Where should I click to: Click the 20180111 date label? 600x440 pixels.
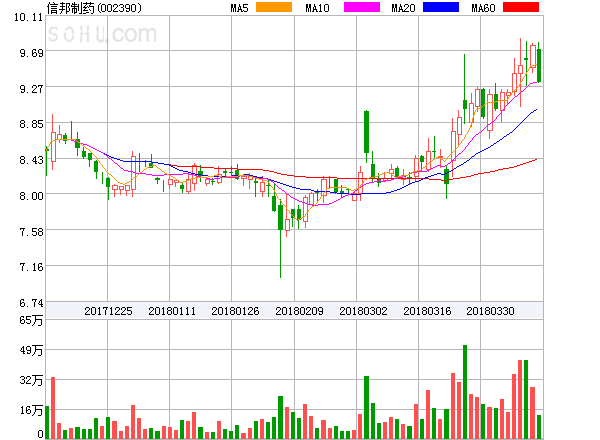[x=172, y=311]
